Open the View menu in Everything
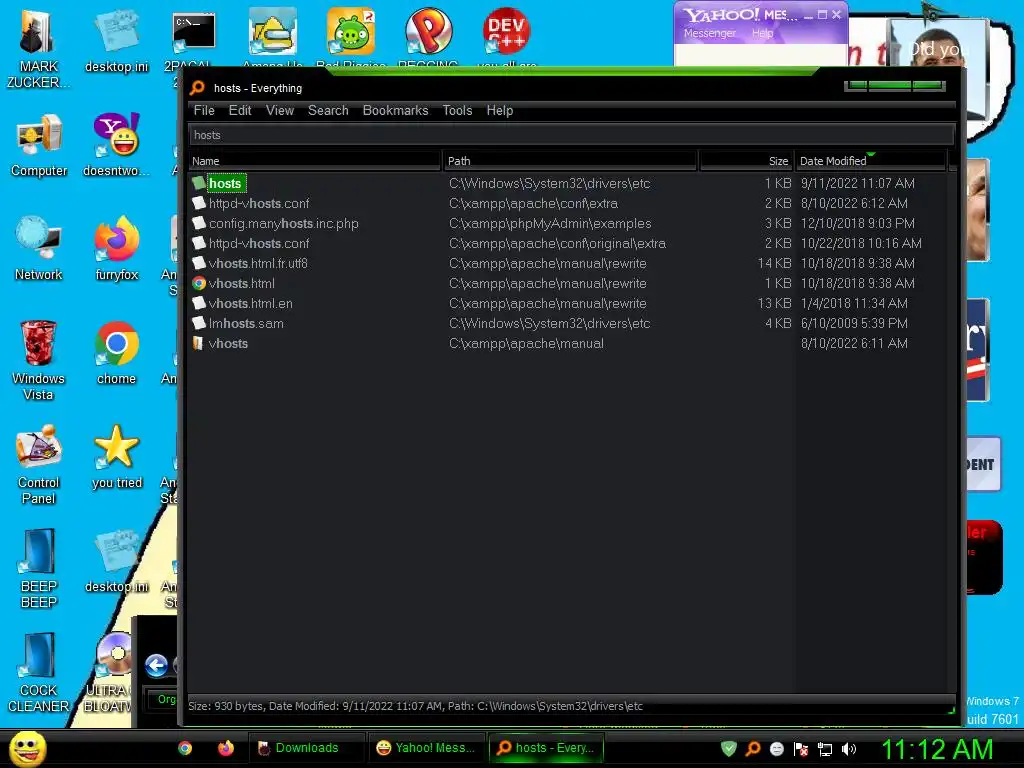This screenshot has width=1024, height=768. 280,110
